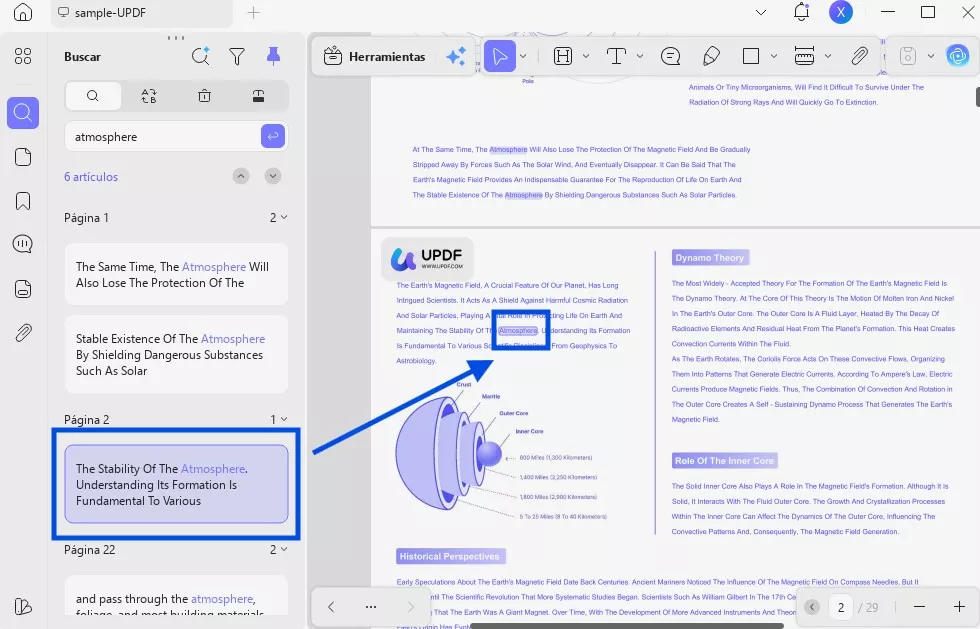Open the UPDF AI assistant swirl icon
Image resolution: width=980 pixels, height=629 pixels.
click(958, 56)
